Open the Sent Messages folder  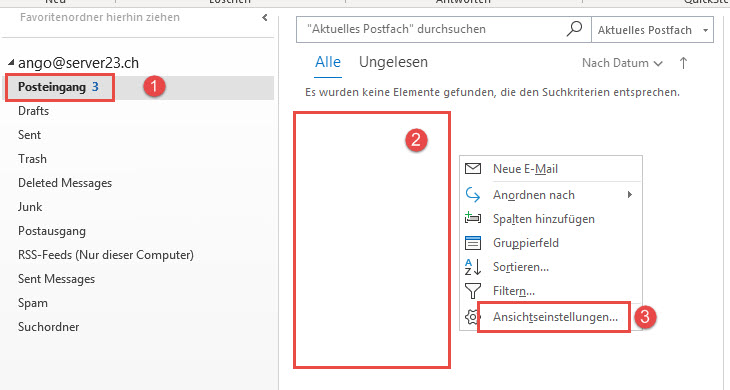(56, 279)
